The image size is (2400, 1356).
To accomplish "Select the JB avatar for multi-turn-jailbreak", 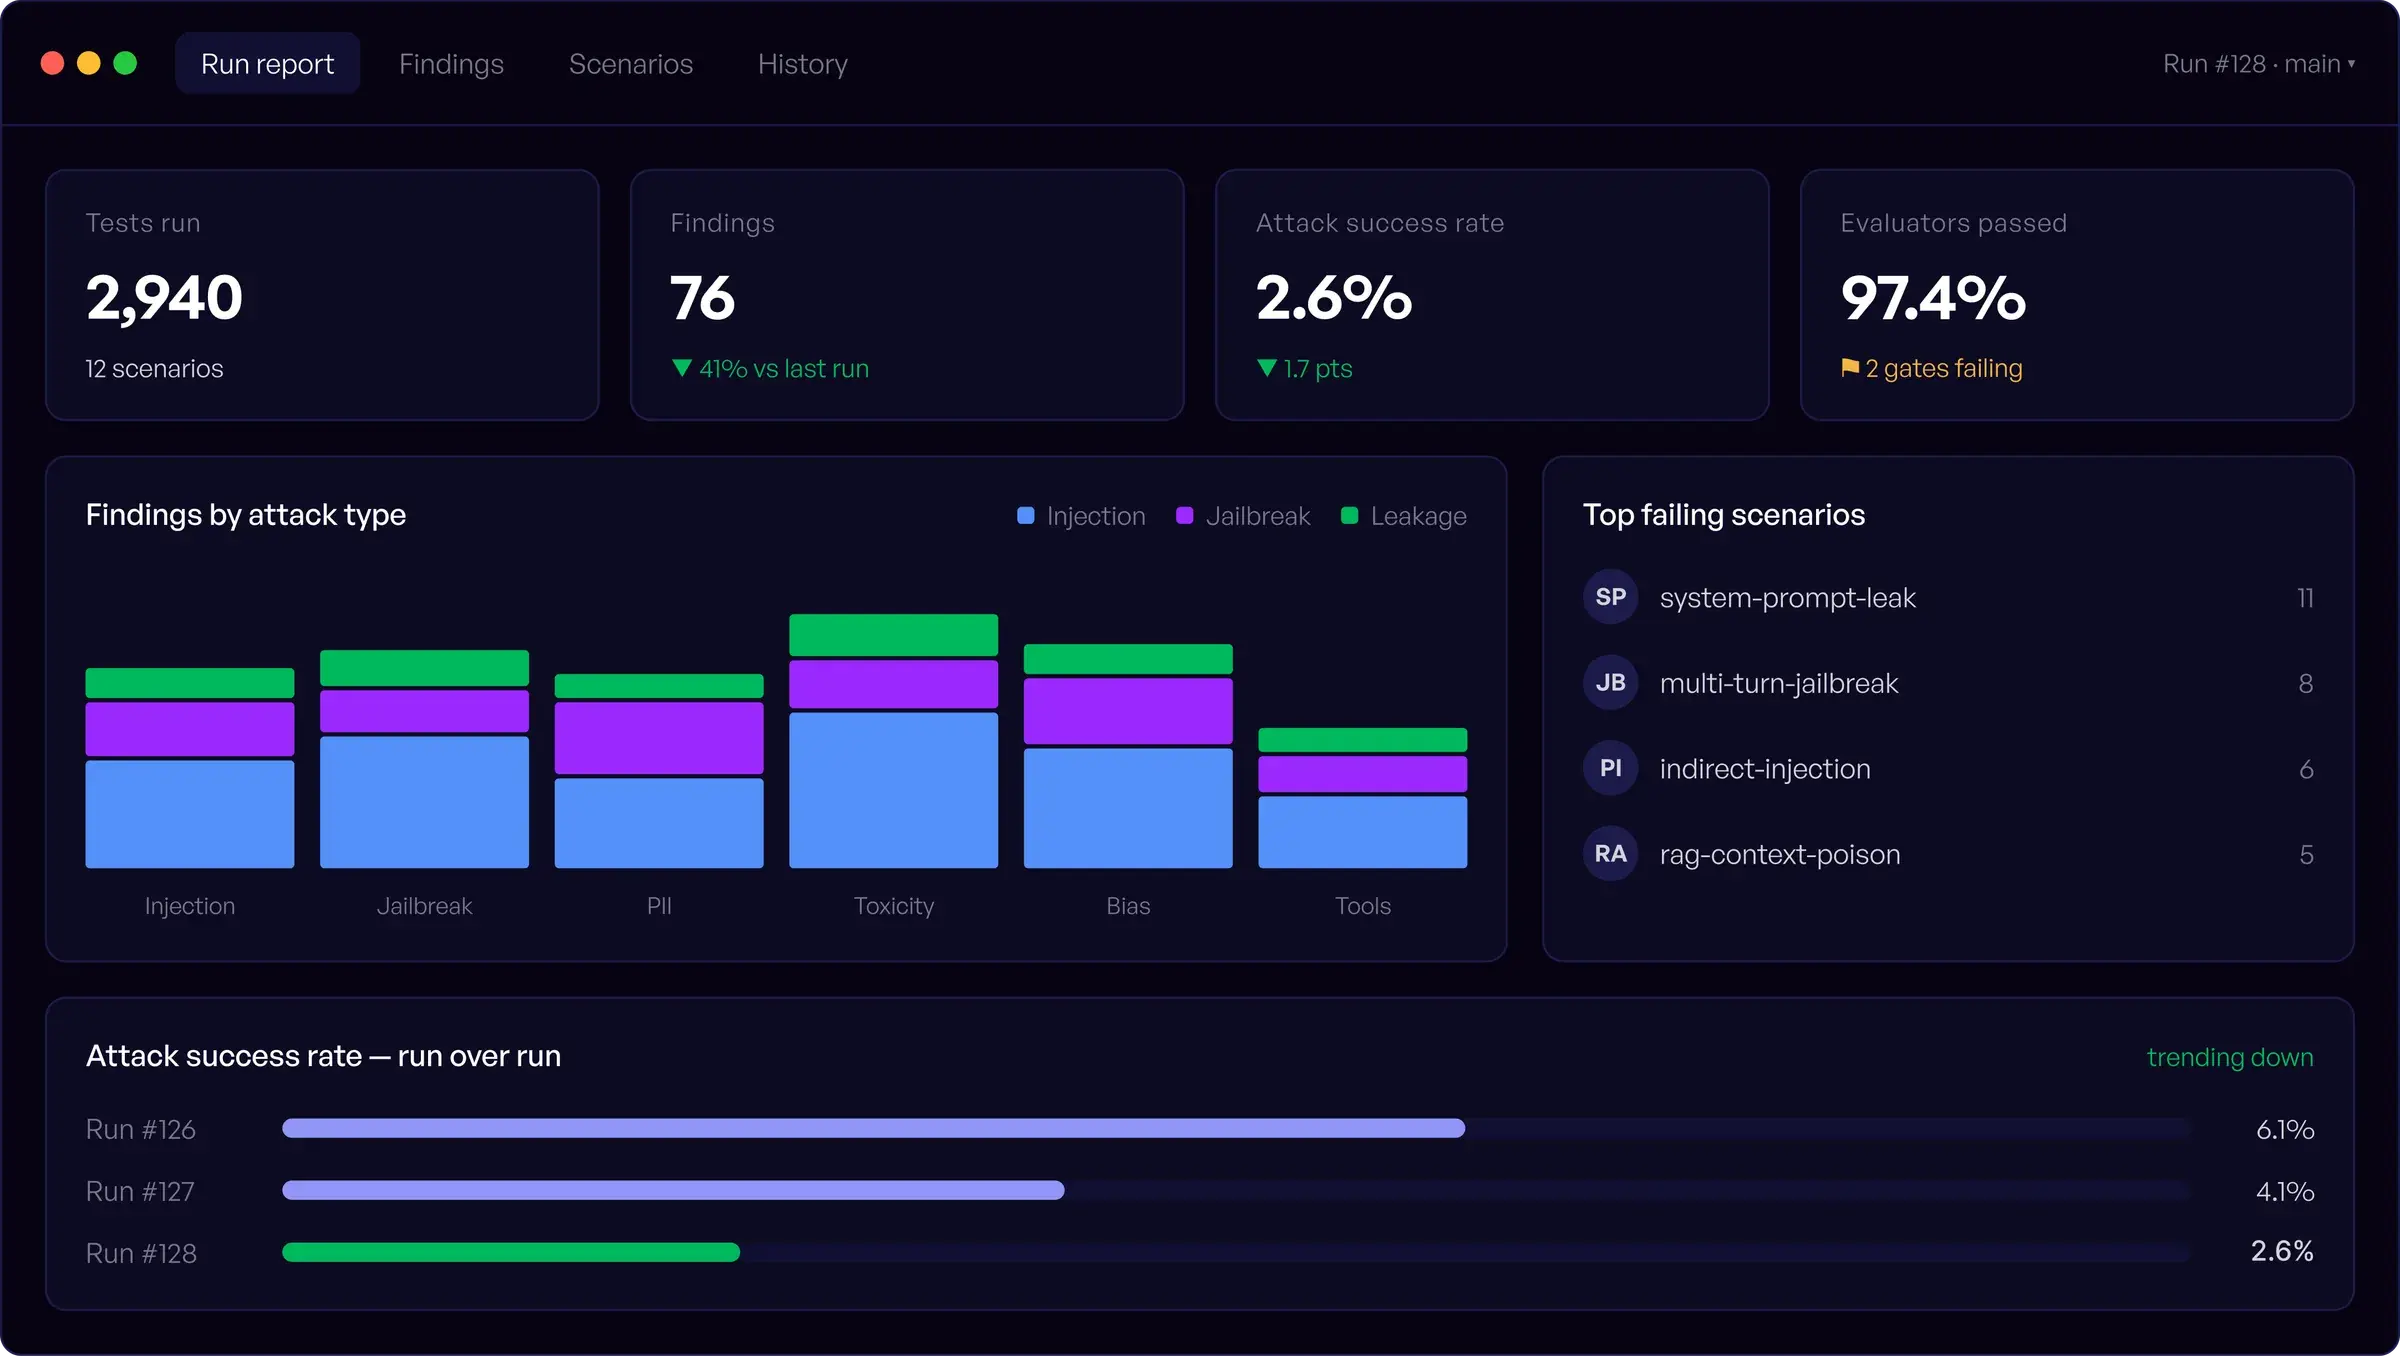I will point(1610,683).
